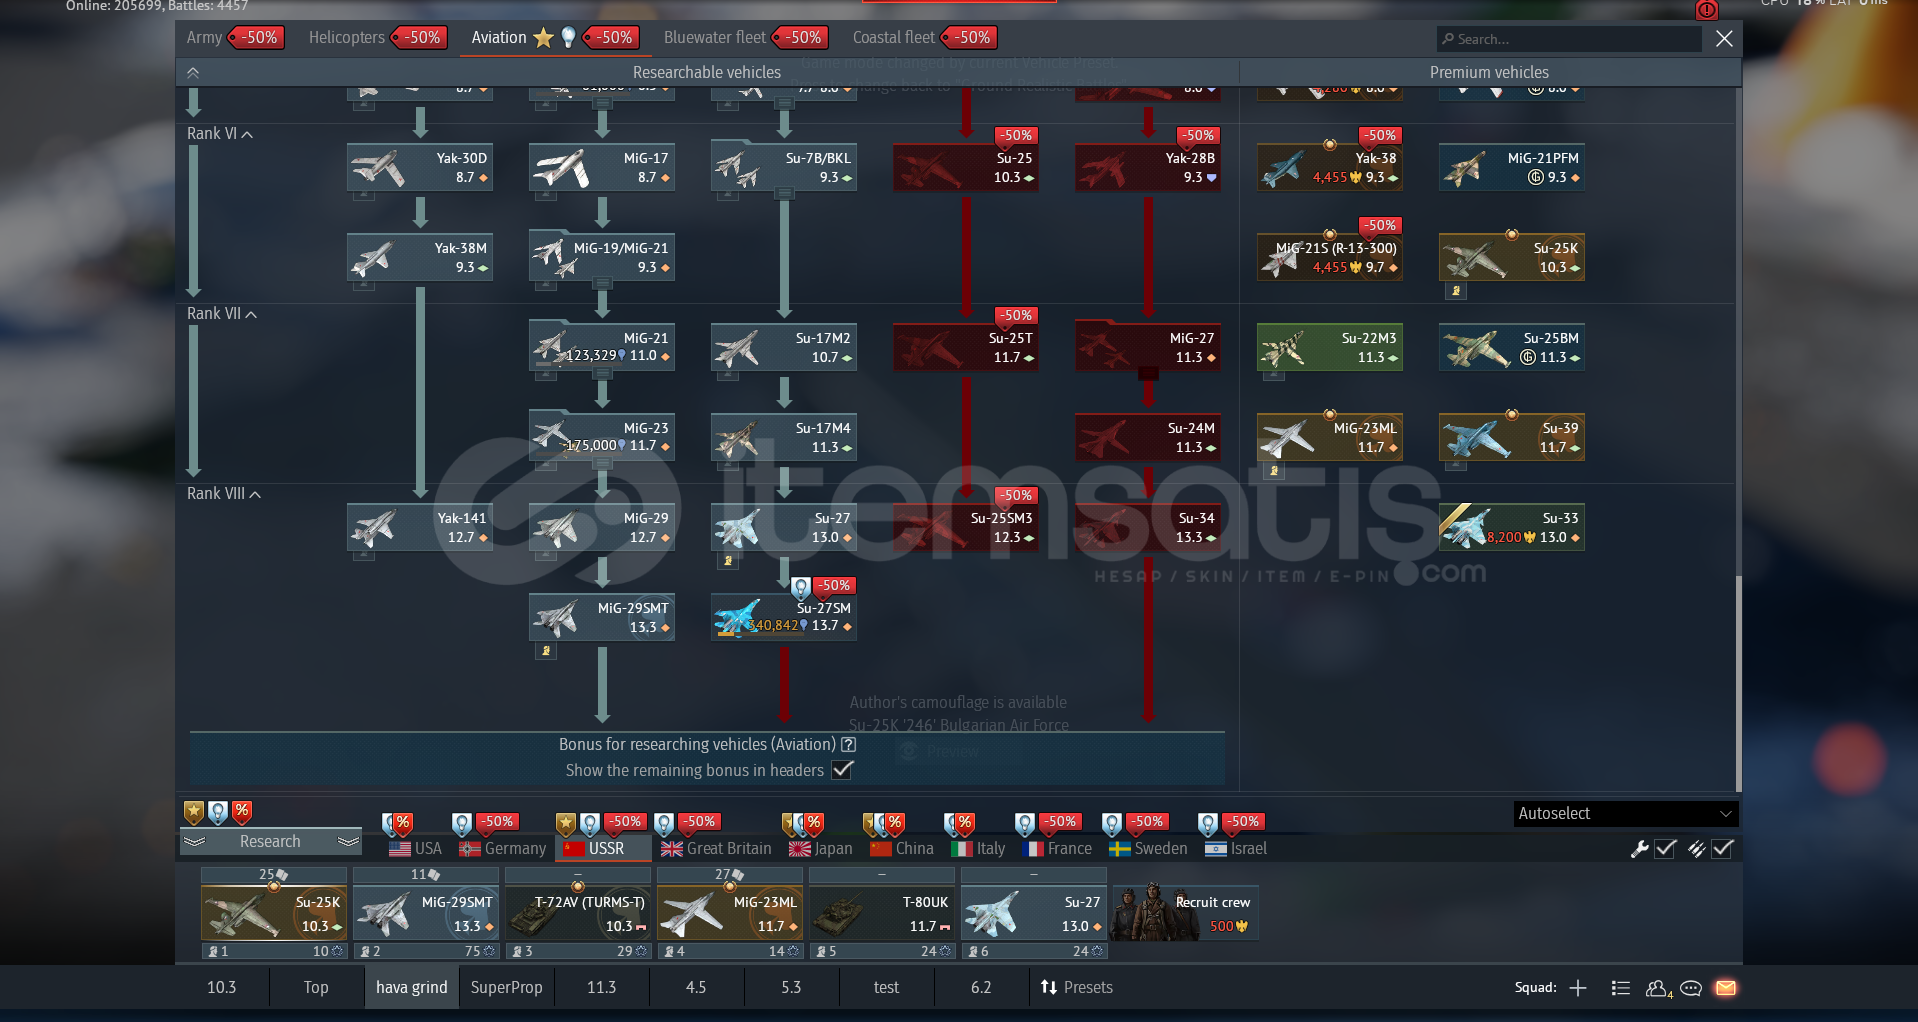Image resolution: width=1918 pixels, height=1022 pixels.
Task: Expand the Research panel button
Action: 270,842
